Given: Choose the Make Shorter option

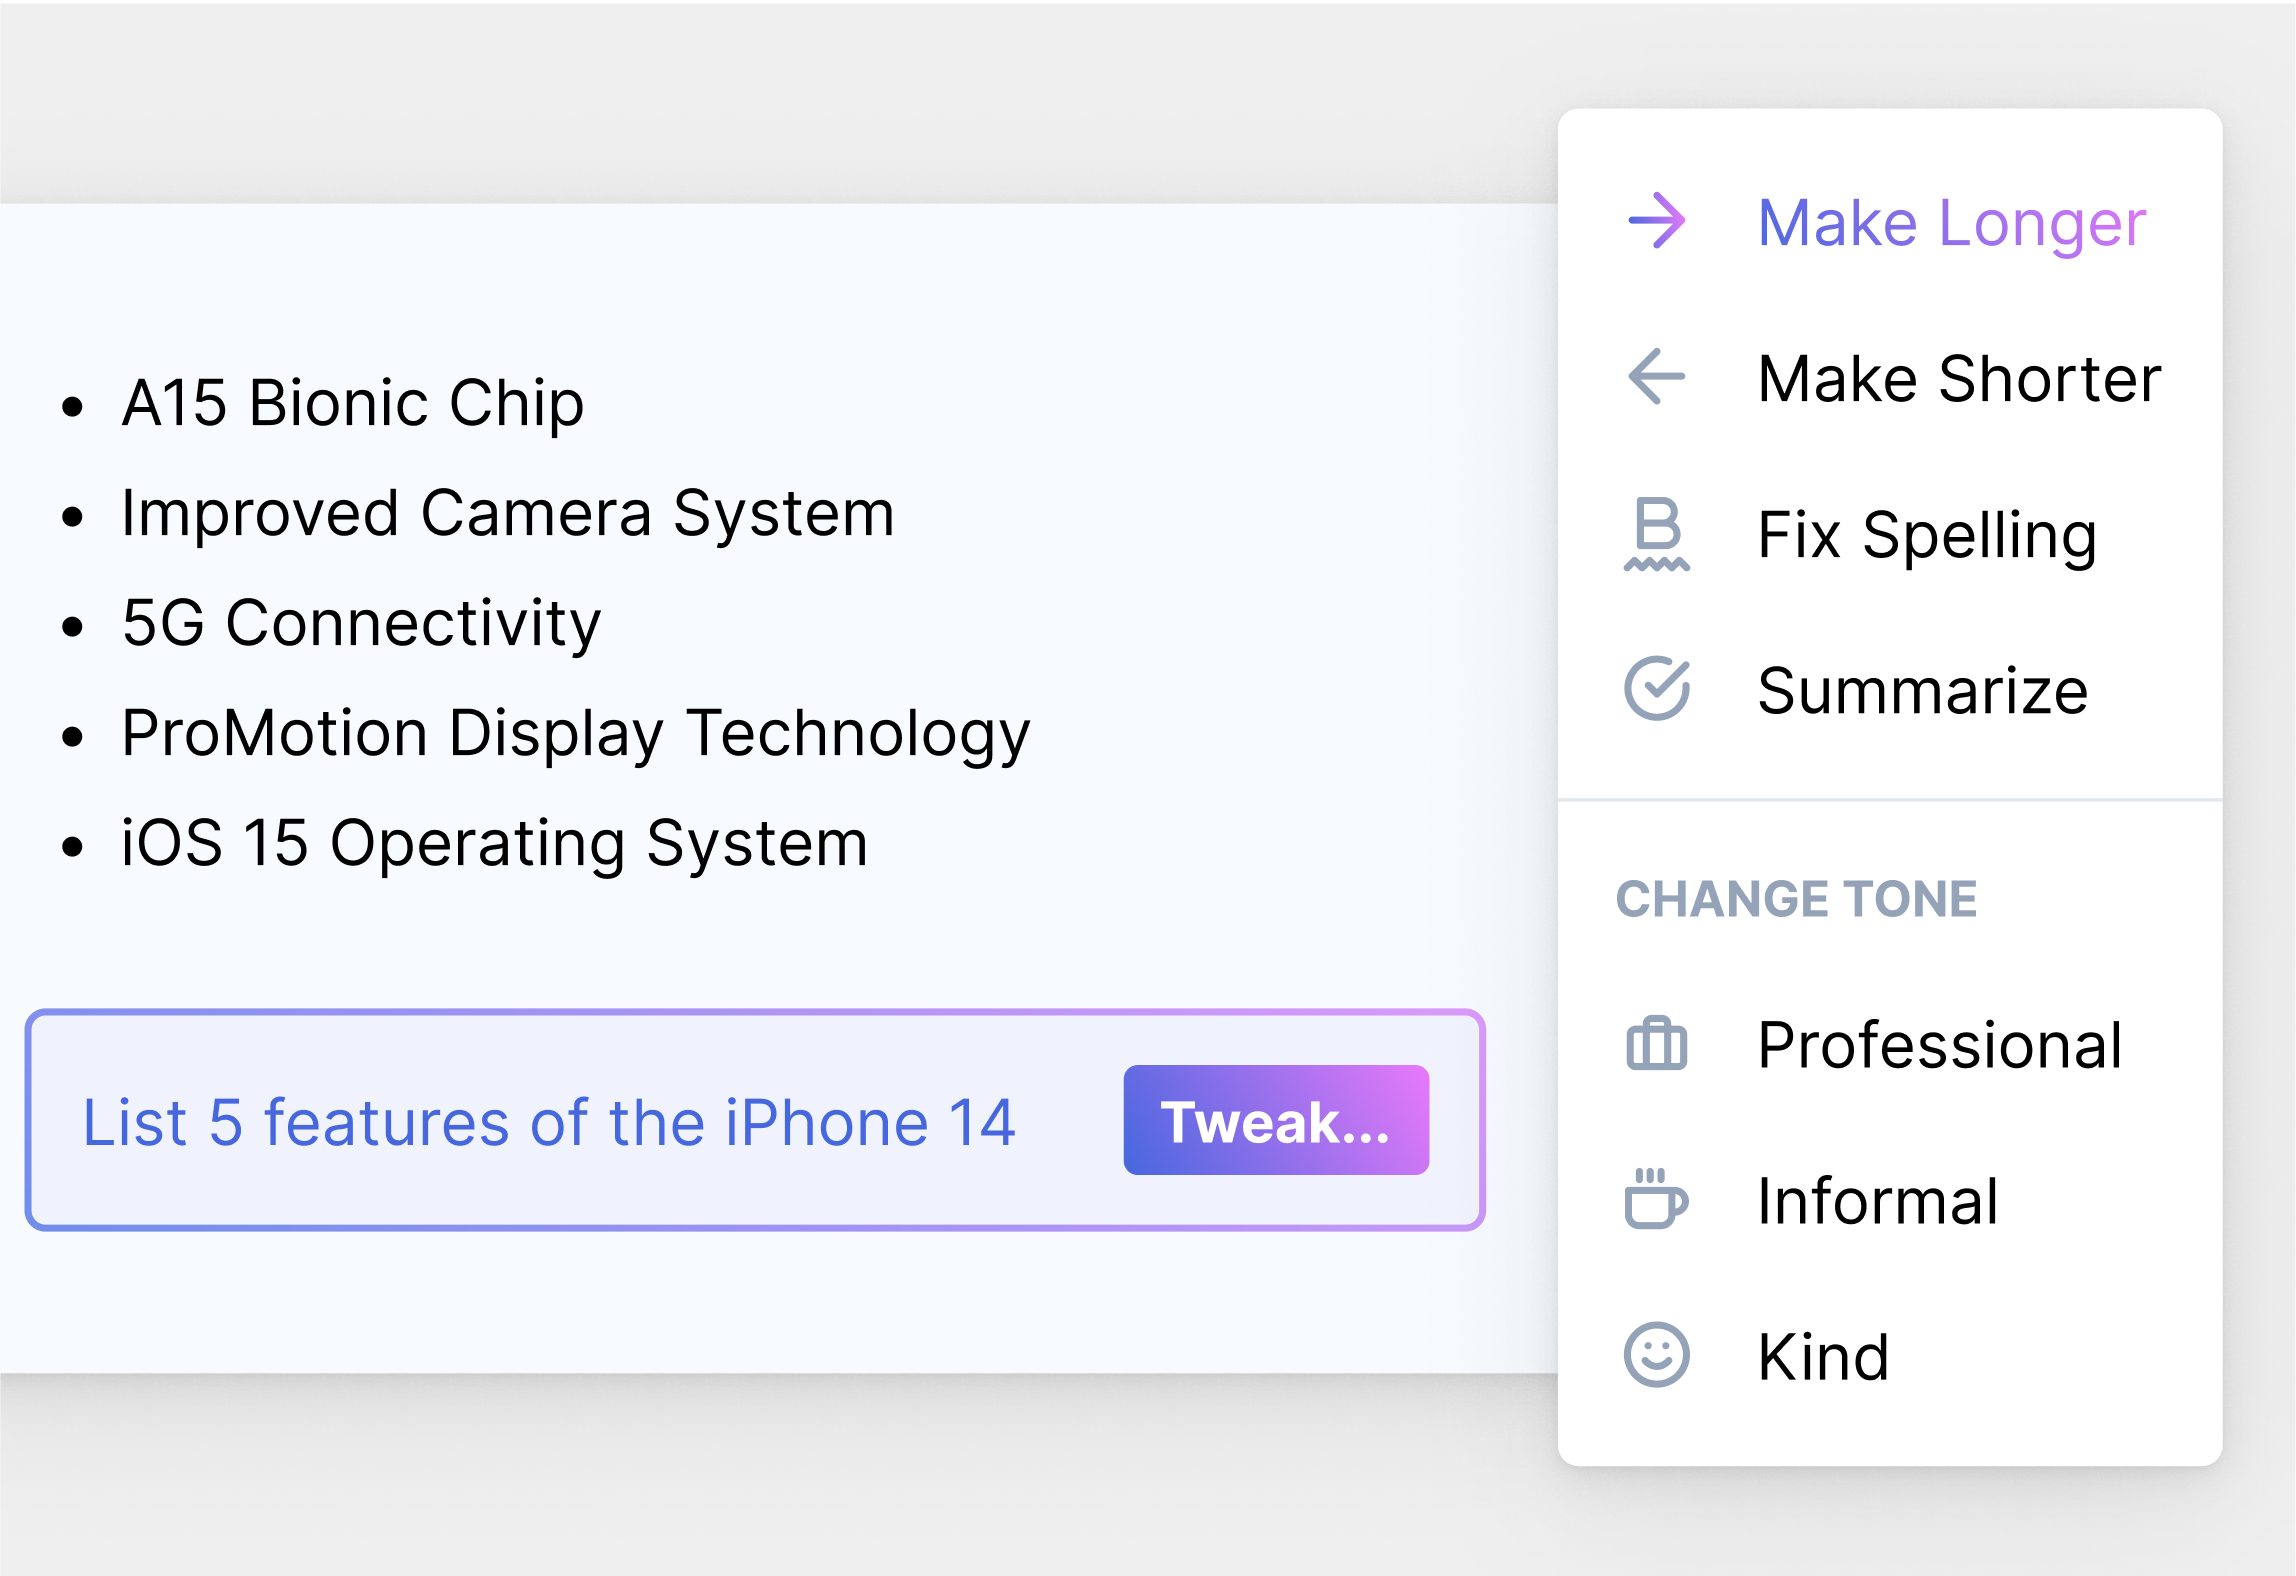Looking at the screenshot, I should coord(1889,377).
